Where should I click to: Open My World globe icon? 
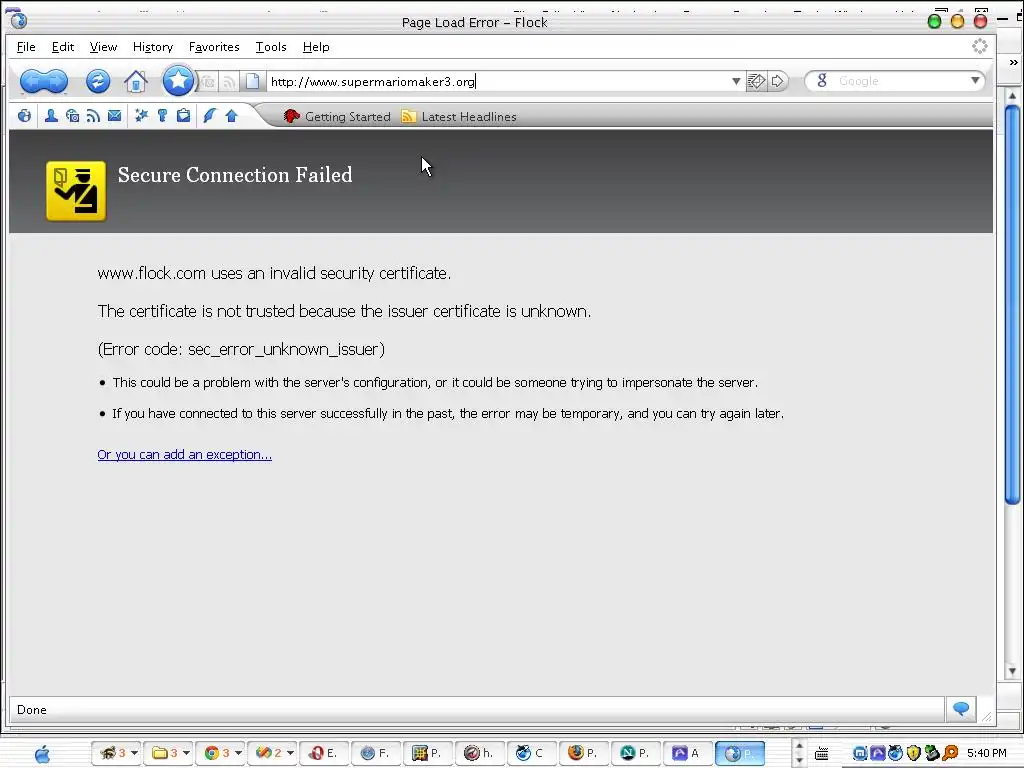point(24,116)
